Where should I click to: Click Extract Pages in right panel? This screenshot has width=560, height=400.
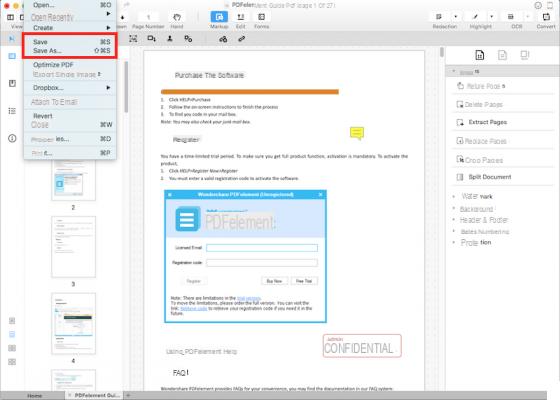tap(488, 122)
